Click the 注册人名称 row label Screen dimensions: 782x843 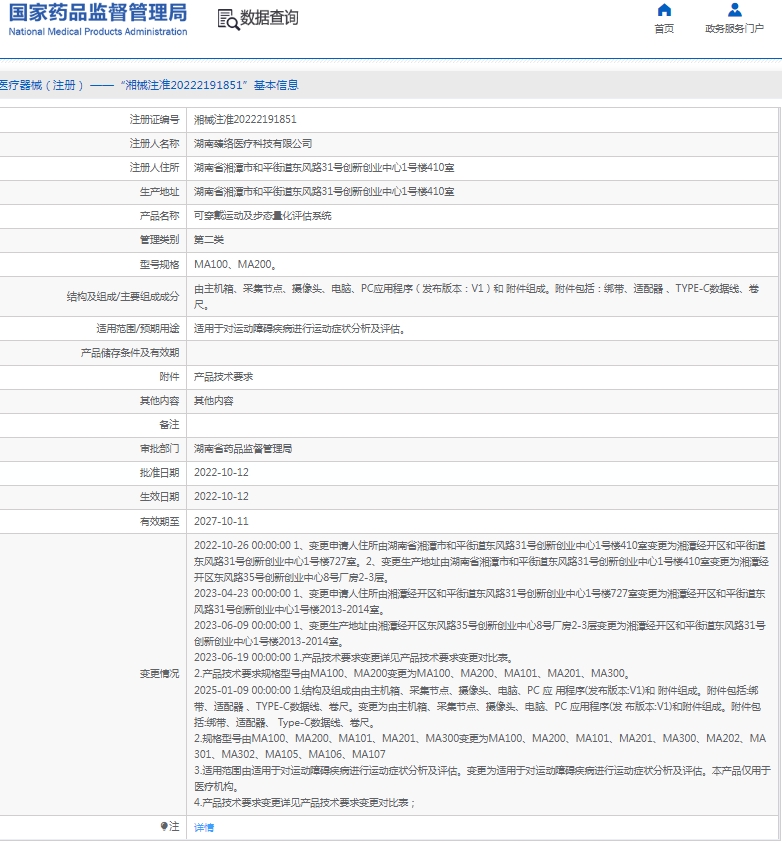point(154,144)
